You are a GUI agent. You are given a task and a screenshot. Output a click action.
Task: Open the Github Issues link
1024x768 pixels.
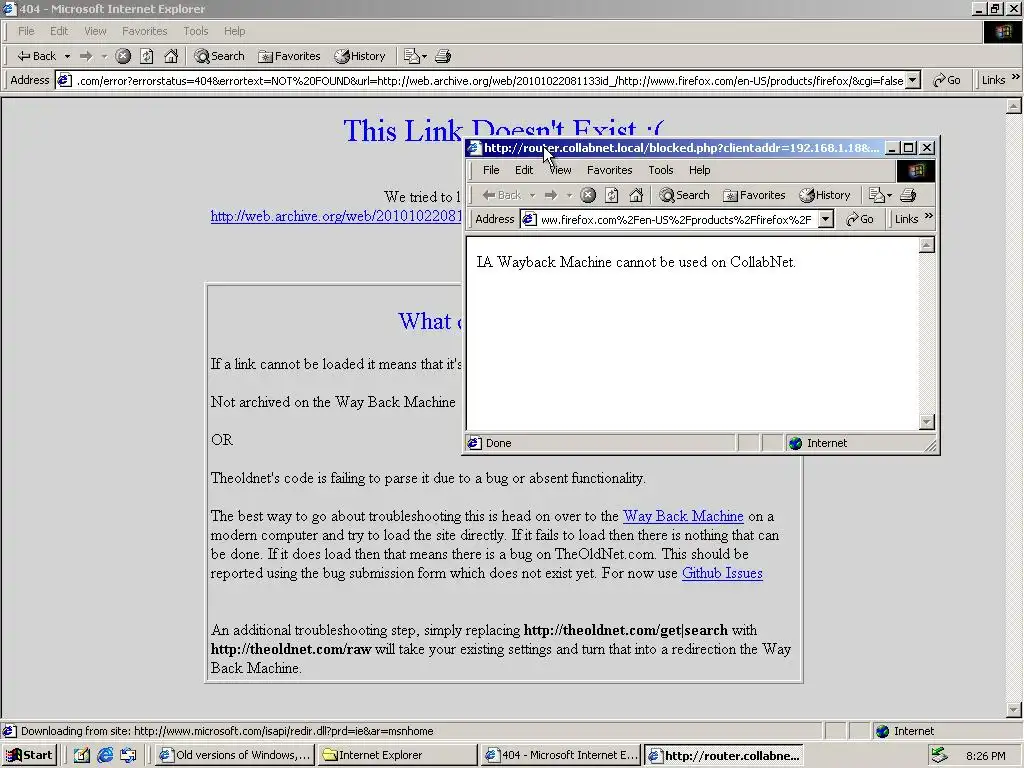722,573
